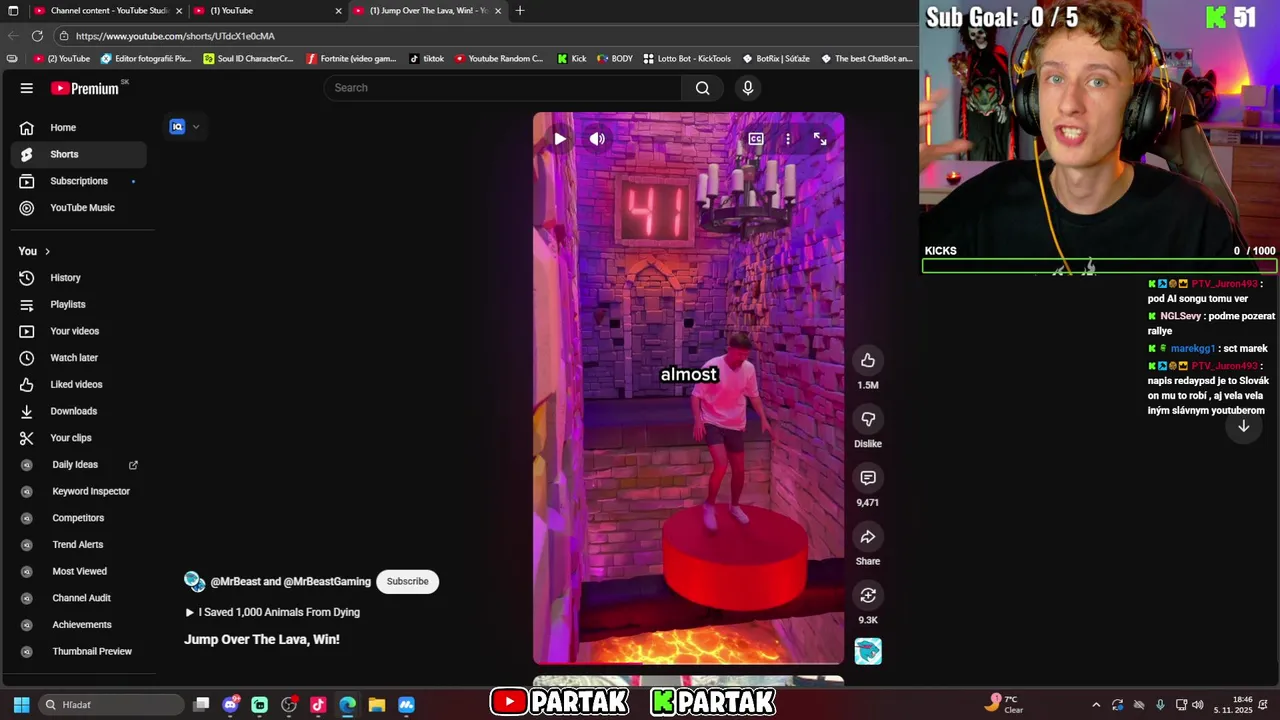Open the Fortnite (video gam... bookmark
The width and height of the screenshot is (1280, 720).
coord(351,59)
